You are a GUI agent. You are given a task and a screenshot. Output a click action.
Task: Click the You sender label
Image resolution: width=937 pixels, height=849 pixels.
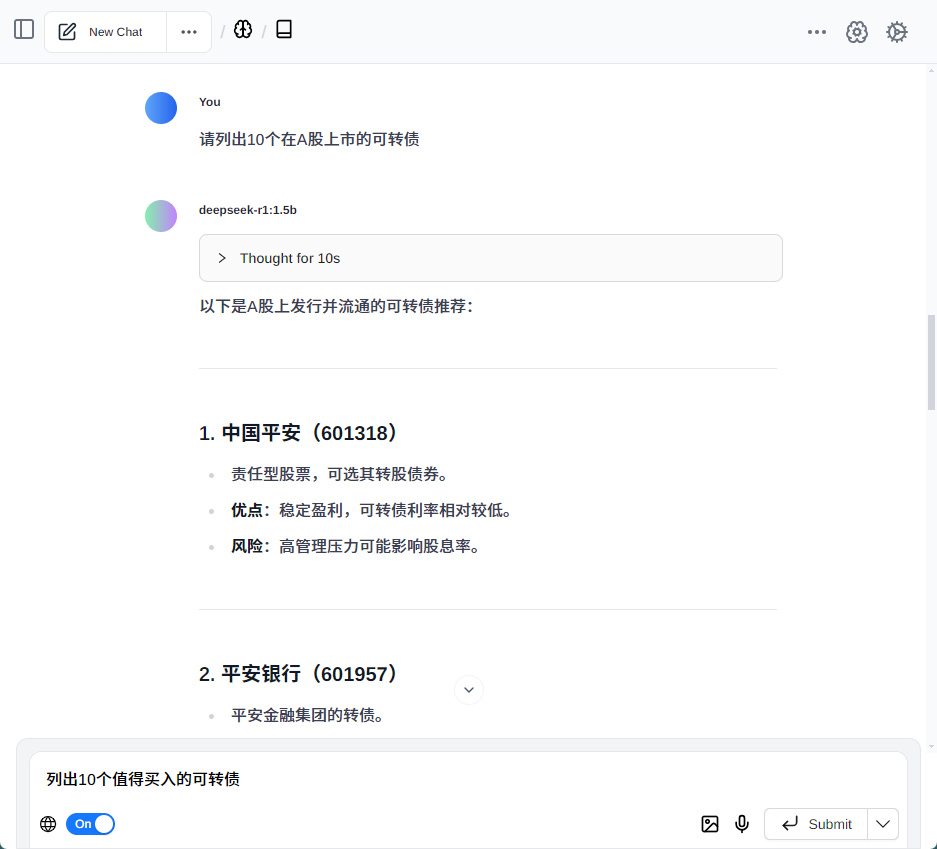(210, 102)
